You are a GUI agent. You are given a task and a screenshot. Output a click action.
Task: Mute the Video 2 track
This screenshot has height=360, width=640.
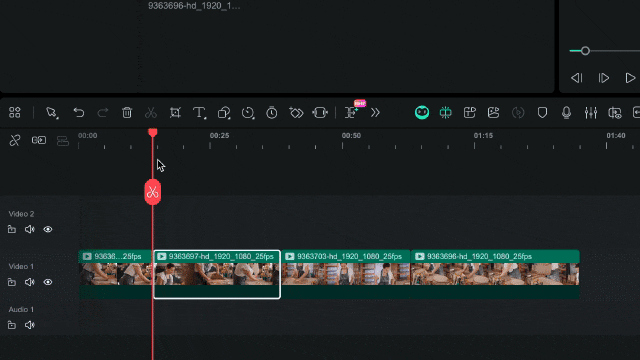29,229
